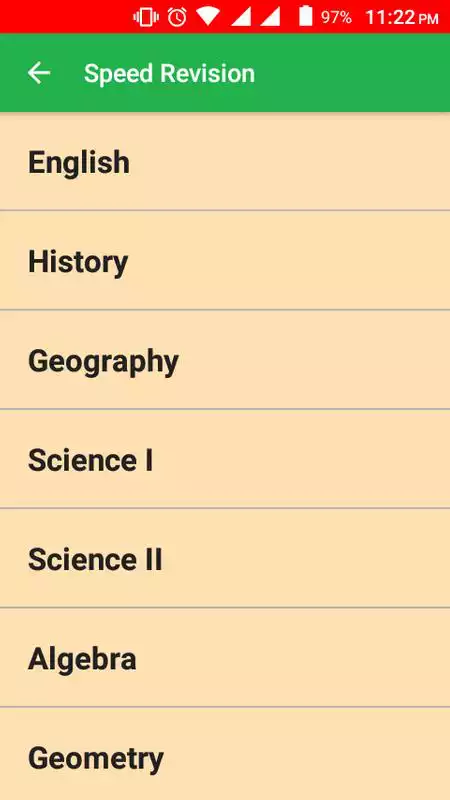Choose Science II revision
Screen dimensions: 450x800
pyautogui.click(x=225, y=558)
